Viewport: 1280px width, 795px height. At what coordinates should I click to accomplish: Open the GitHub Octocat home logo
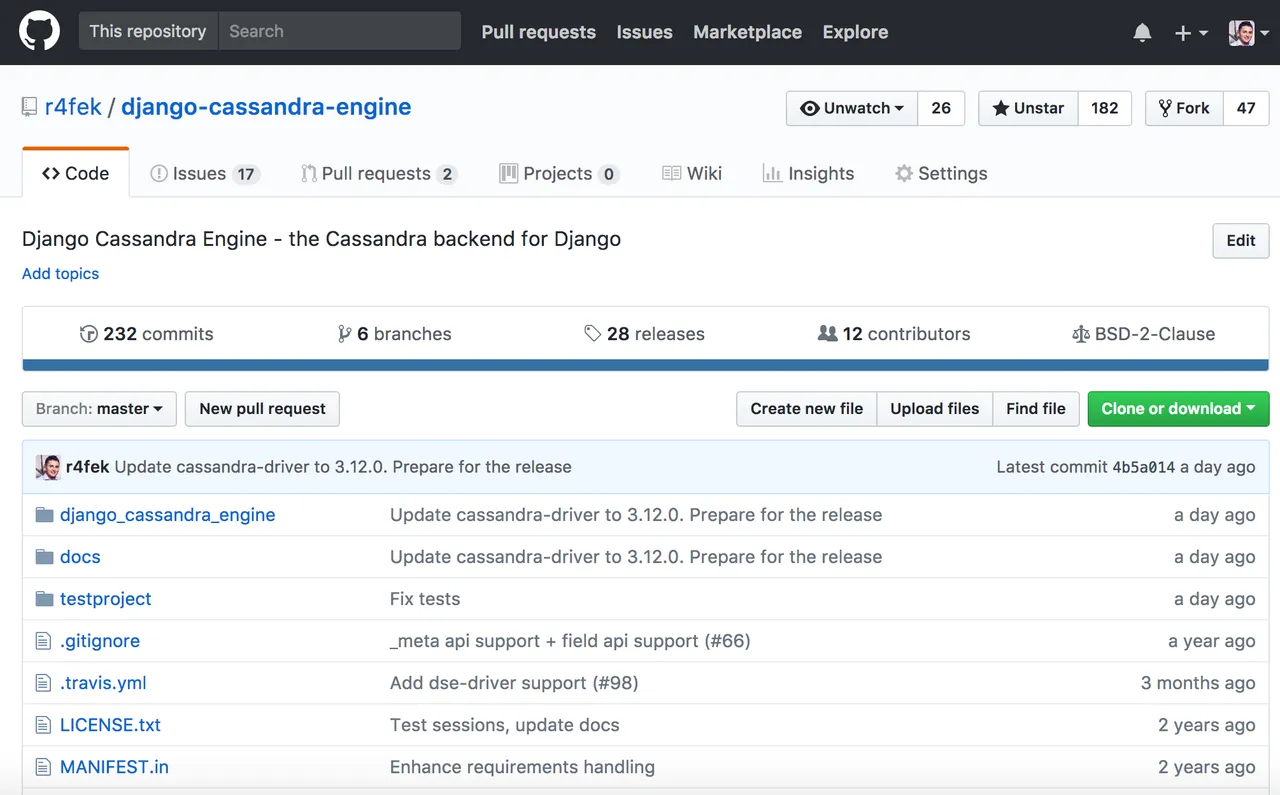(40, 32)
